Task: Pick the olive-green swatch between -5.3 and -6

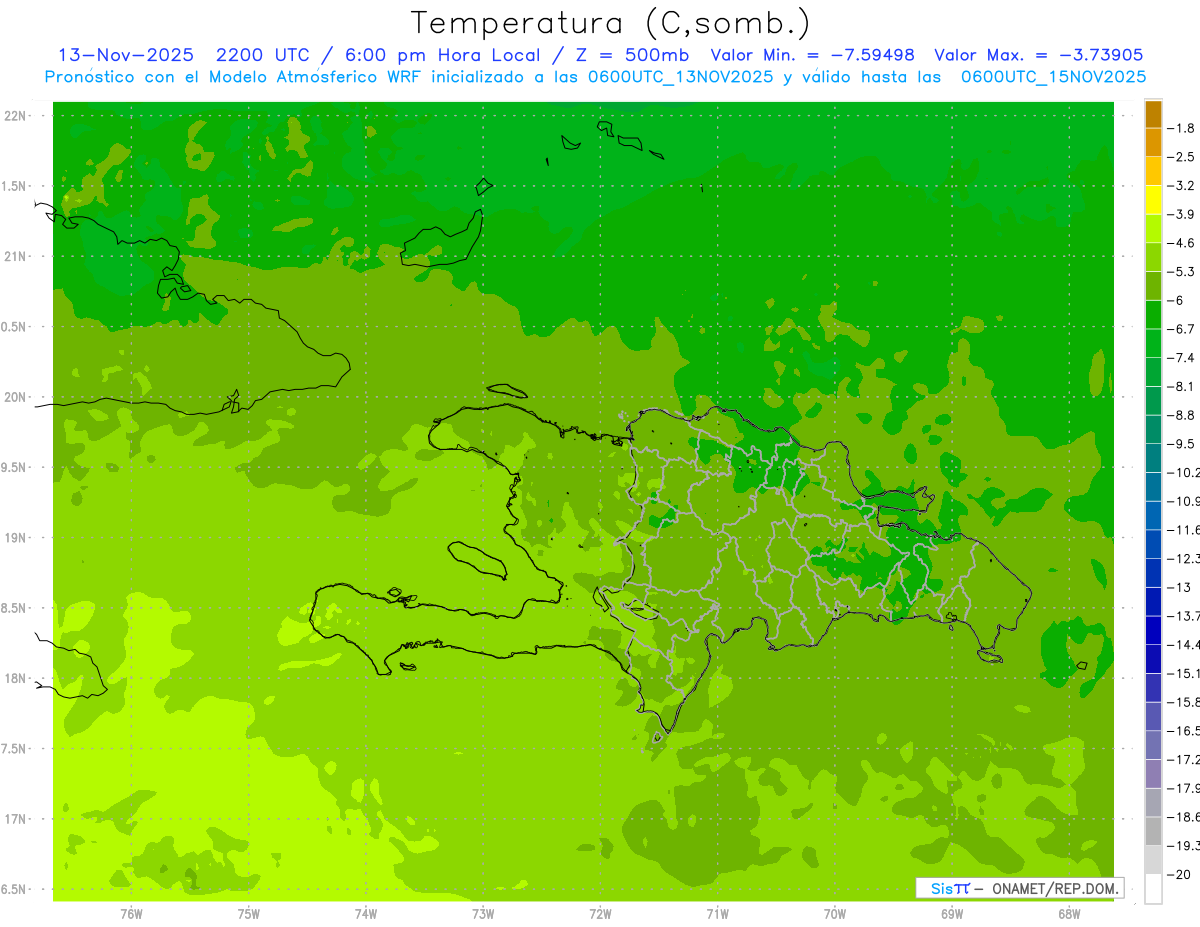Action: [x=1153, y=286]
